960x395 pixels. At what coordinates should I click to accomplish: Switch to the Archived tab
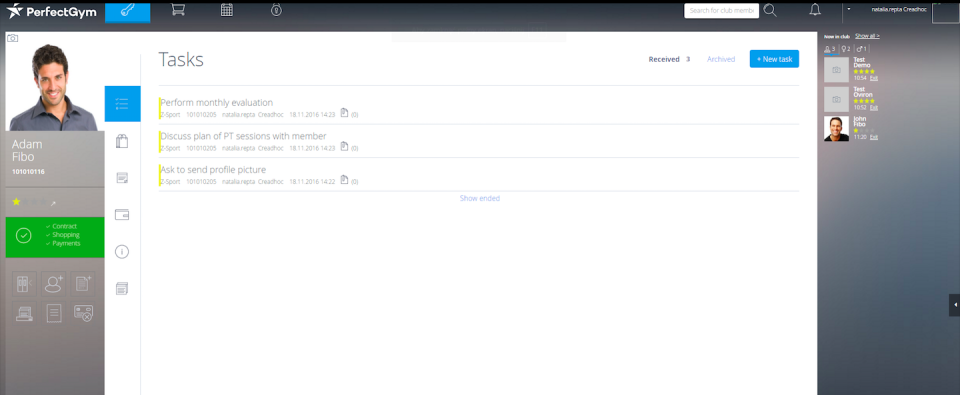tap(721, 59)
